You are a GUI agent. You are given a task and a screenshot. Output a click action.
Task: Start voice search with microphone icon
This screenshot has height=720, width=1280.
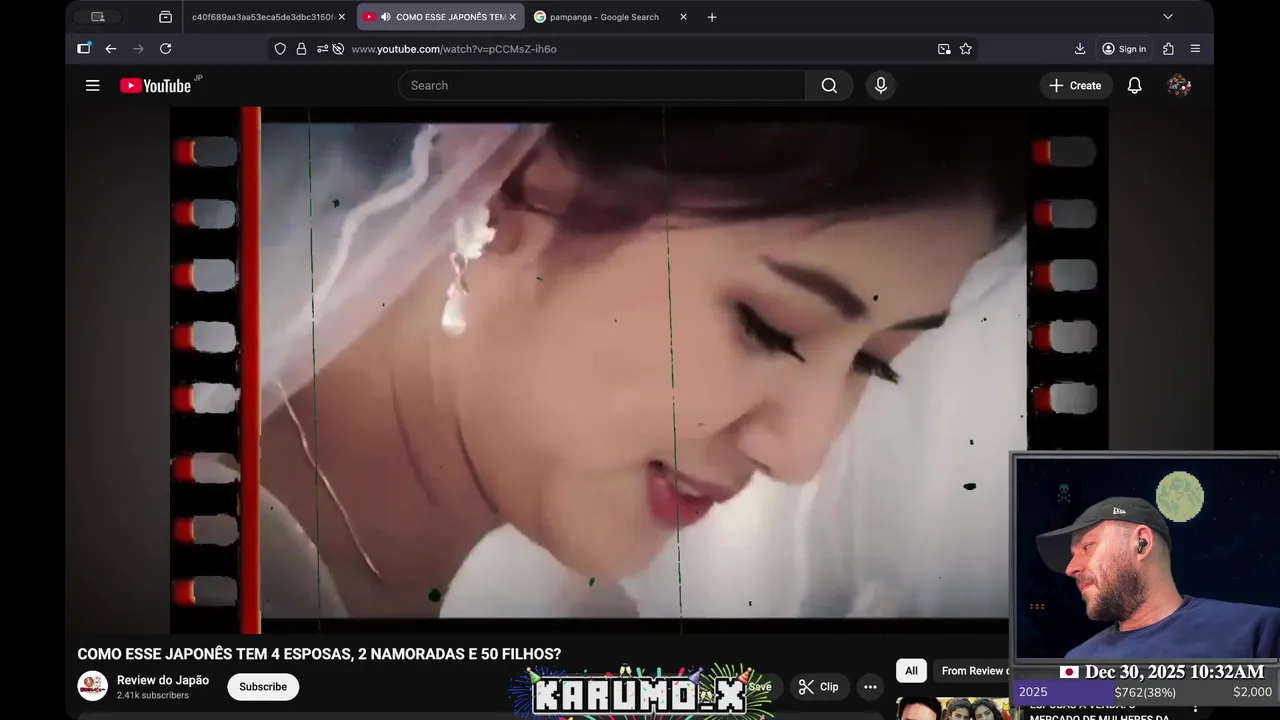(x=881, y=86)
